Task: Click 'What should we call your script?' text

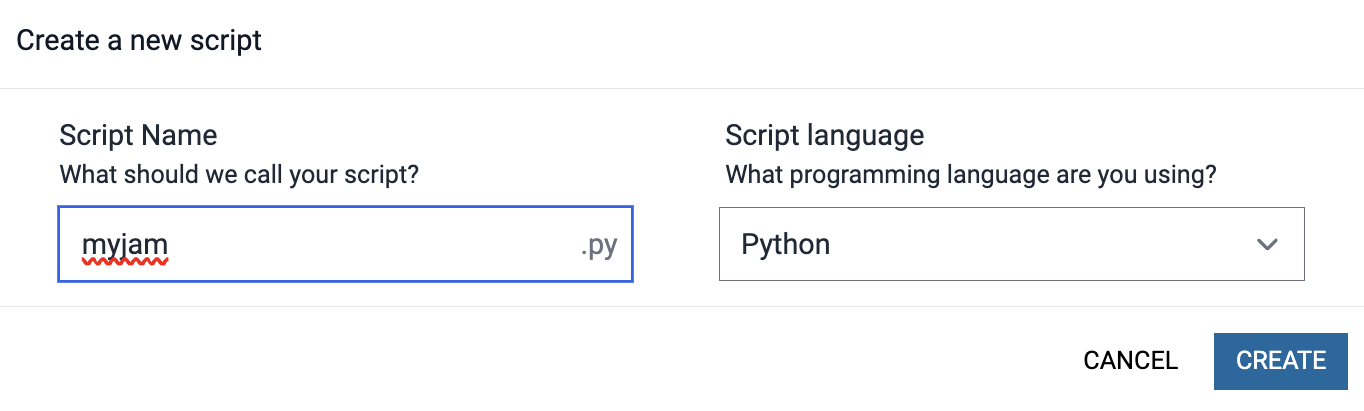Action: pos(239,174)
